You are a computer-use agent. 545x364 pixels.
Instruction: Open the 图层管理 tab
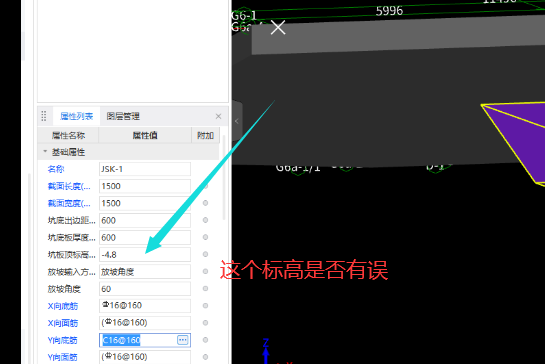click(x=123, y=116)
